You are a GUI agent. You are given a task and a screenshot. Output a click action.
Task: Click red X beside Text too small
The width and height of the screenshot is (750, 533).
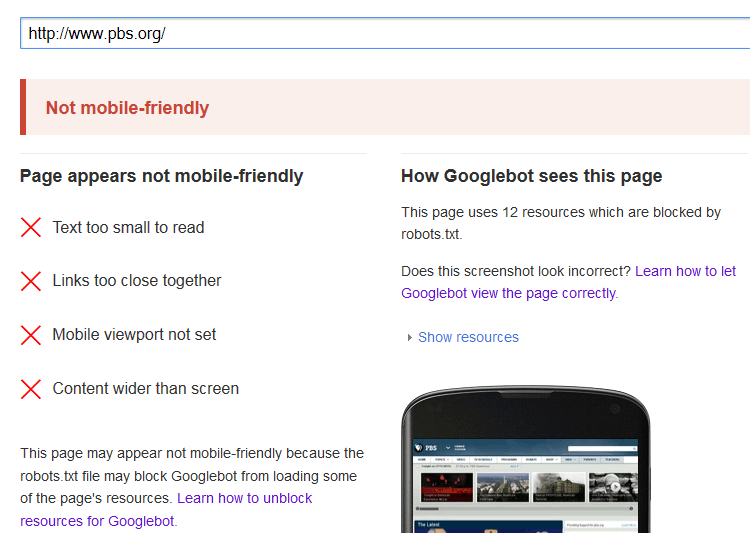click(x=31, y=227)
